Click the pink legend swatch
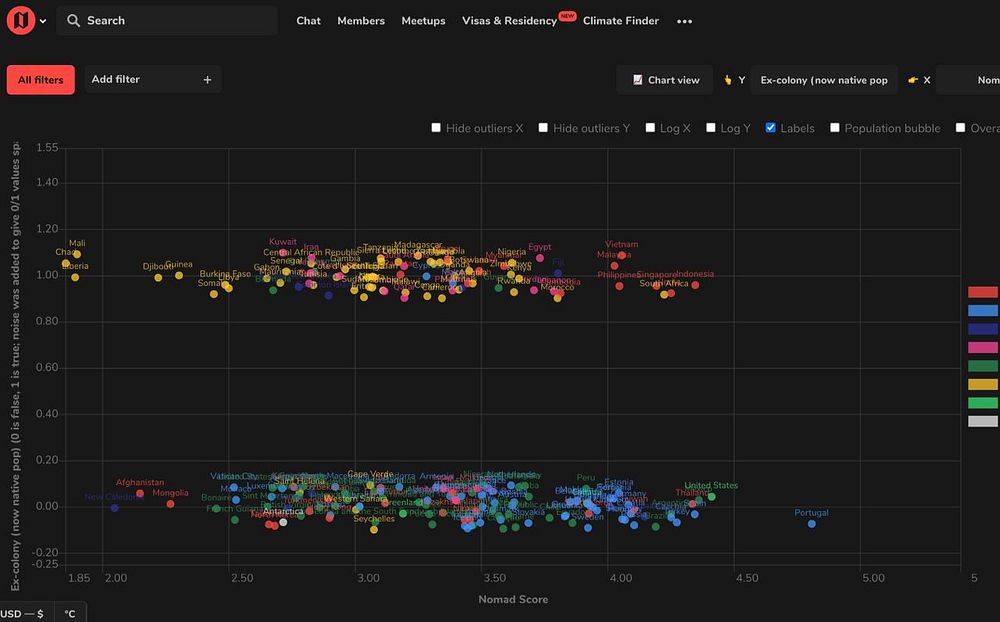The image size is (1000, 622). point(983,348)
